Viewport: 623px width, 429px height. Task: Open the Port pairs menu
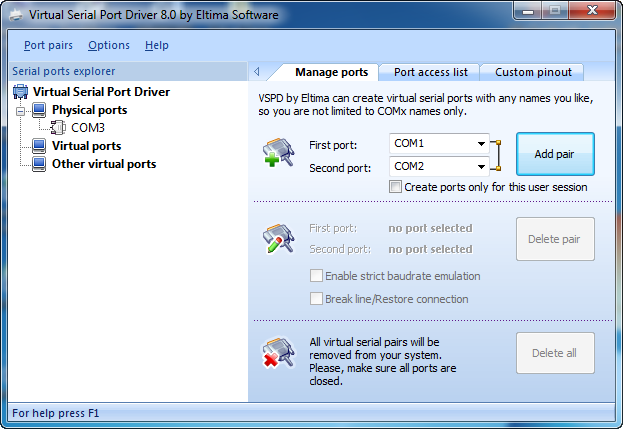point(48,45)
